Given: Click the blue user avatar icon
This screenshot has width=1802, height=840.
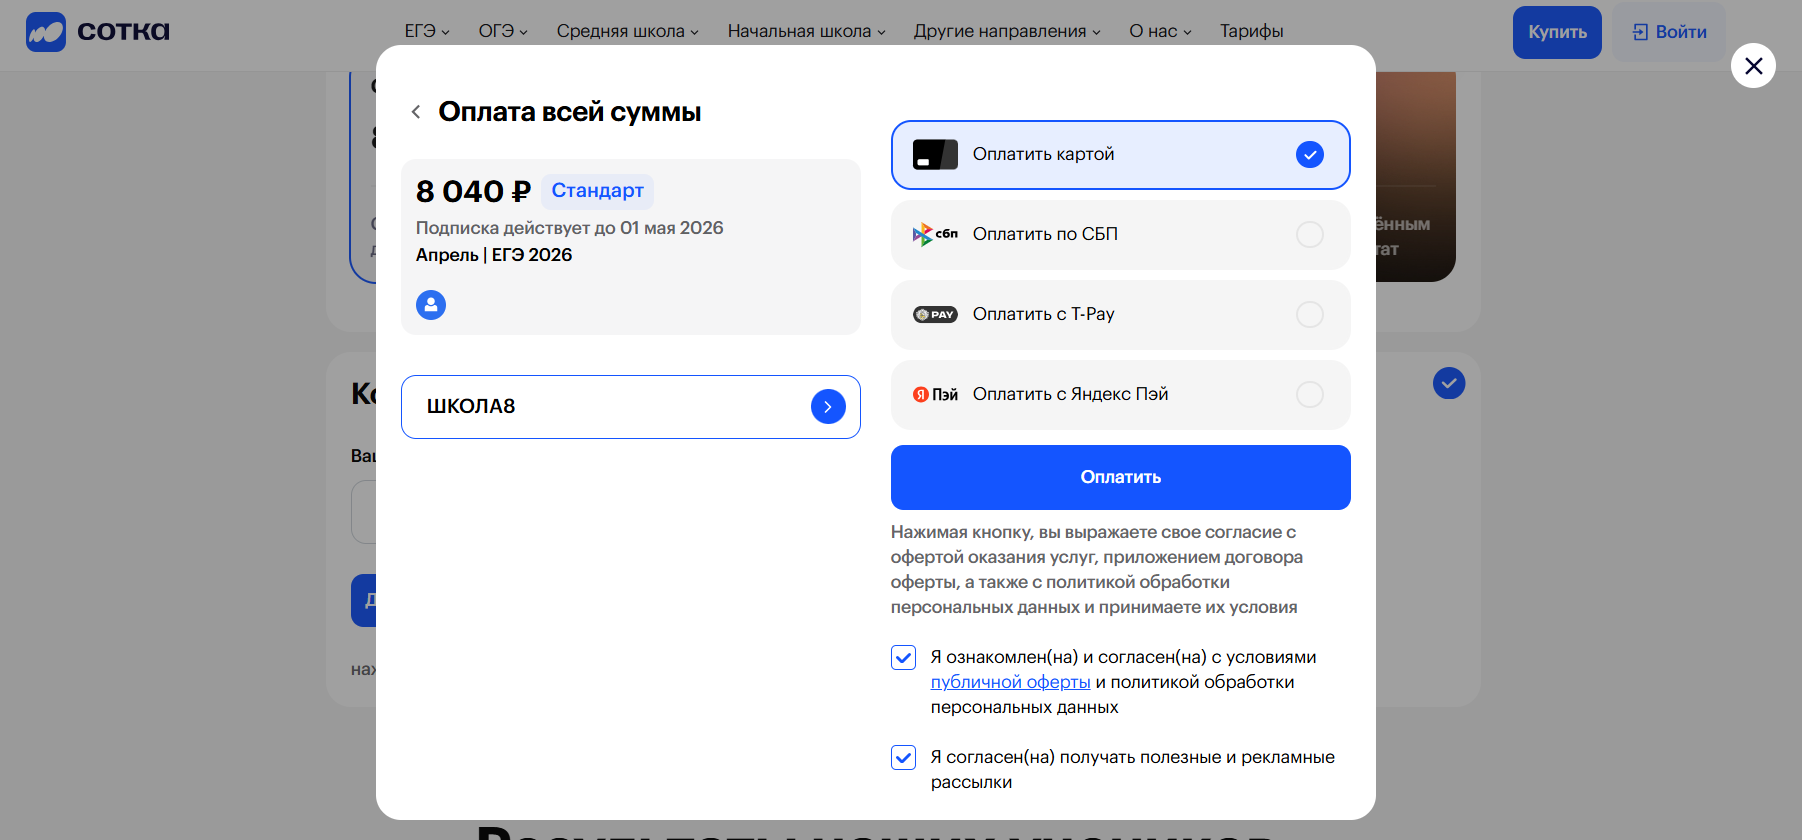Looking at the screenshot, I should click(x=431, y=305).
